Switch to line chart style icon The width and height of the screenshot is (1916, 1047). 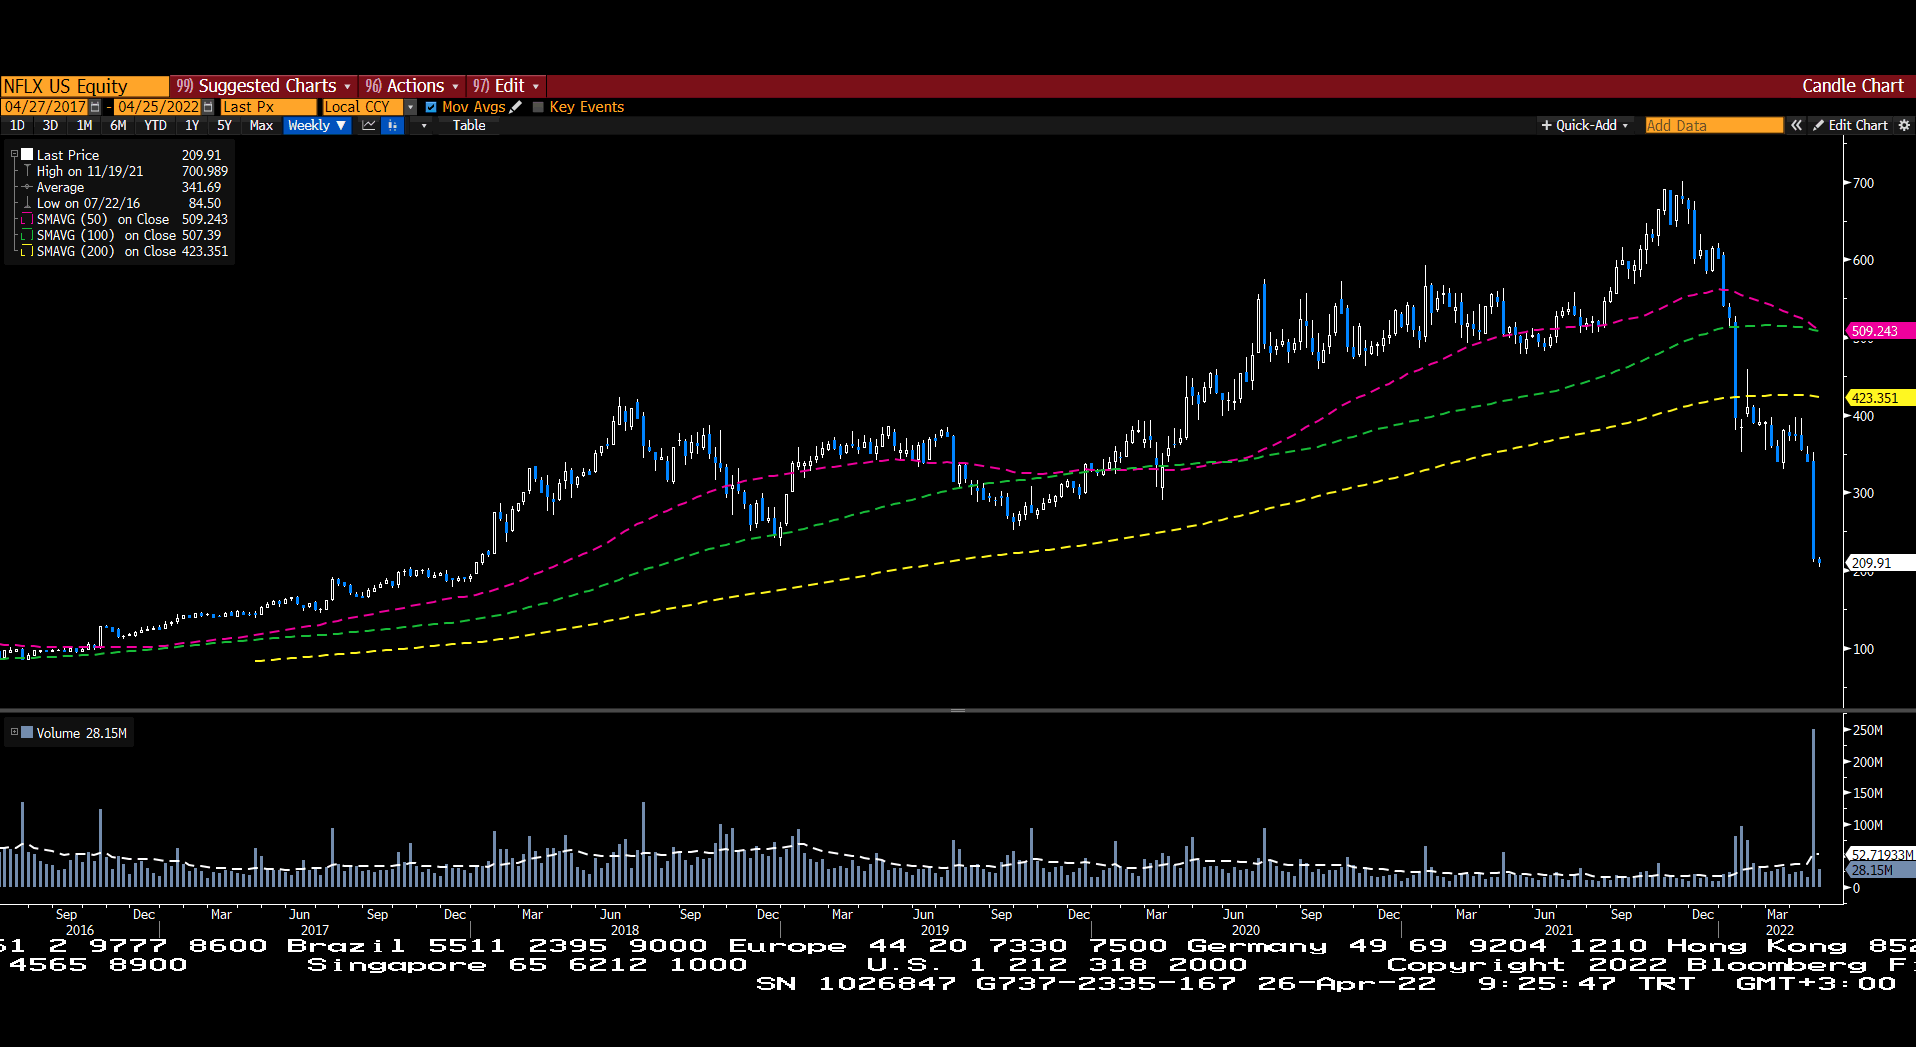tap(369, 125)
